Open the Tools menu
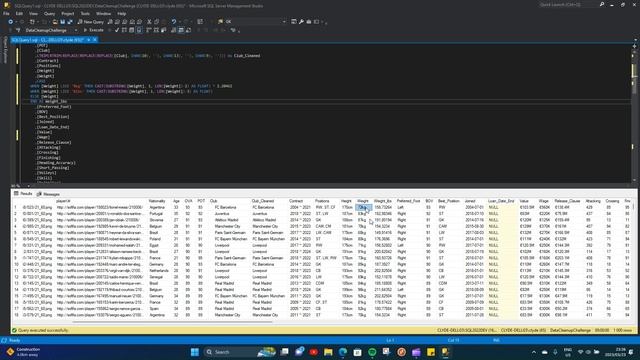 click(85, 13)
